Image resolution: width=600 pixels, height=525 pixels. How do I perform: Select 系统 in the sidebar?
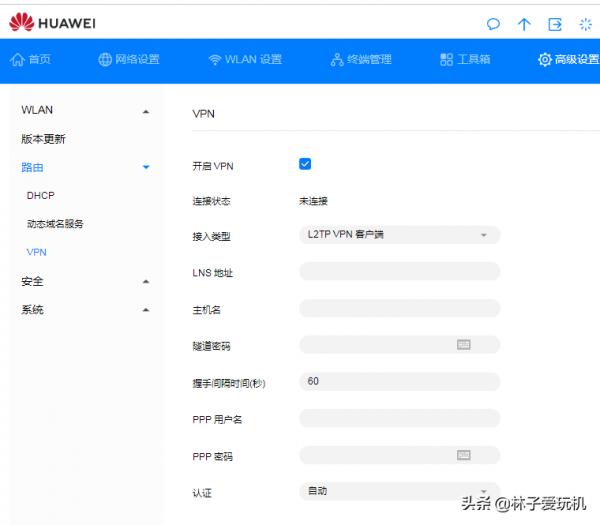tap(32, 310)
